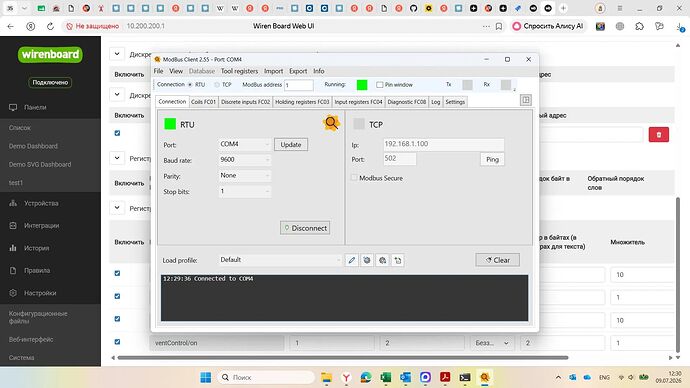Click the ModBus address input field
The width and height of the screenshot is (690, 388).
tap(299, 85)
